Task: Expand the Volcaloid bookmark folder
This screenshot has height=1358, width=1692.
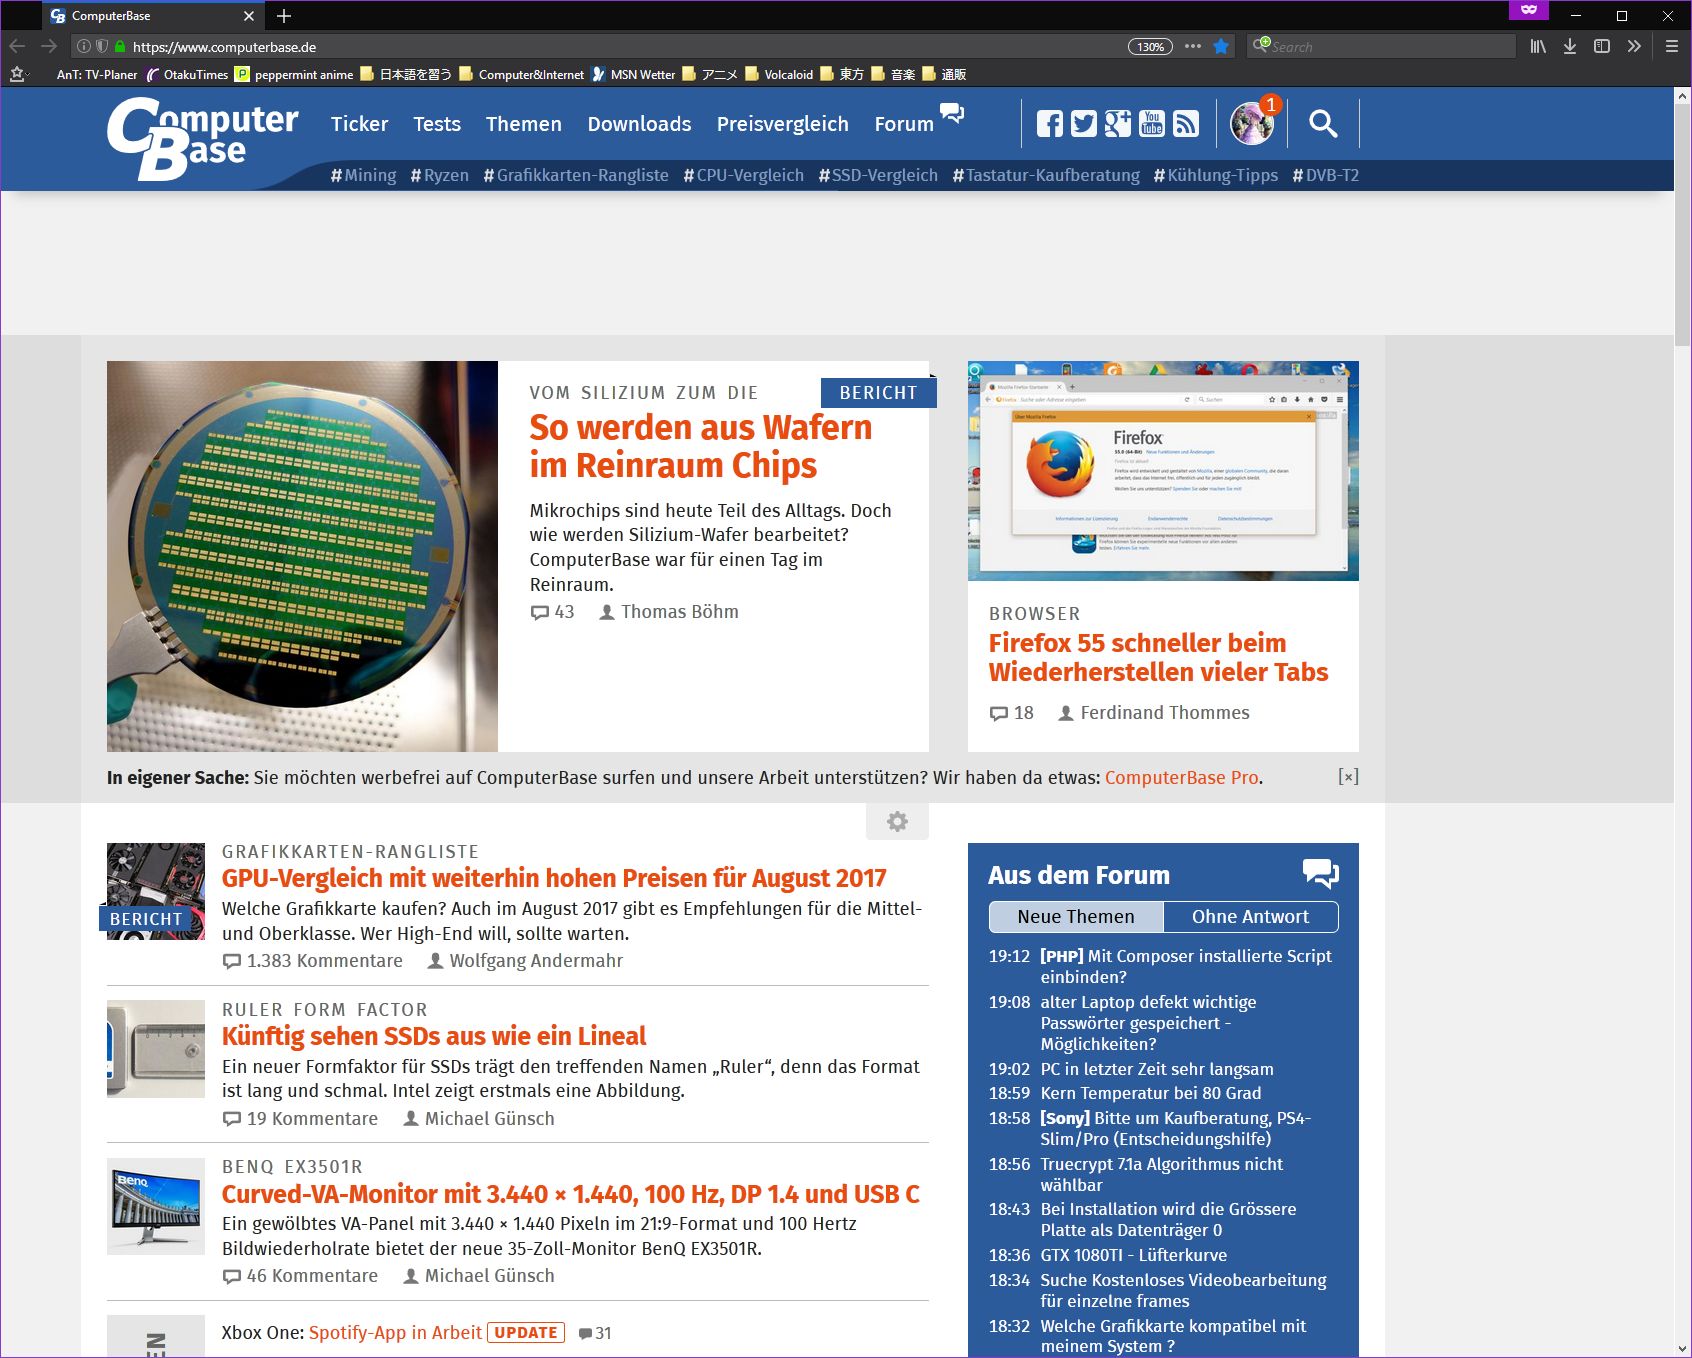Action: pyautogui.click(x=779, y=74)
